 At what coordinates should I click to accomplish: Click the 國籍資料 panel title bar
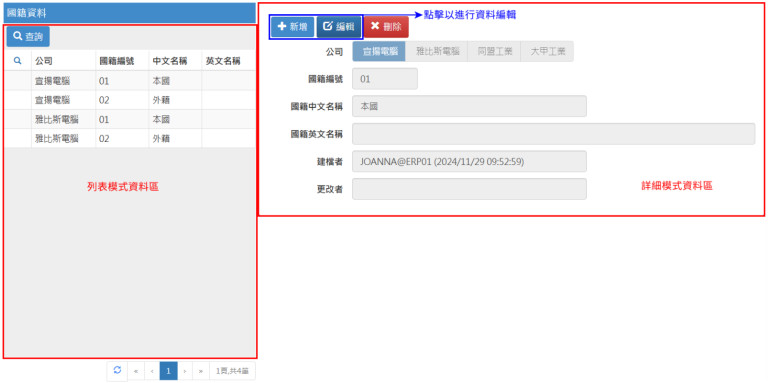coord(129,13)
